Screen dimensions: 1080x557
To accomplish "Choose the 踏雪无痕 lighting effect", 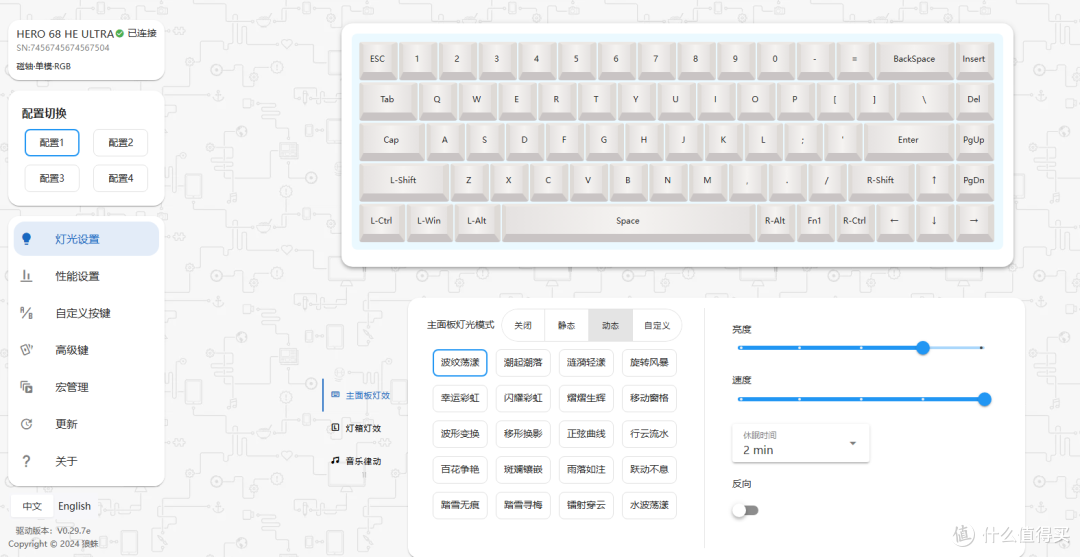I will coord(460,505).
